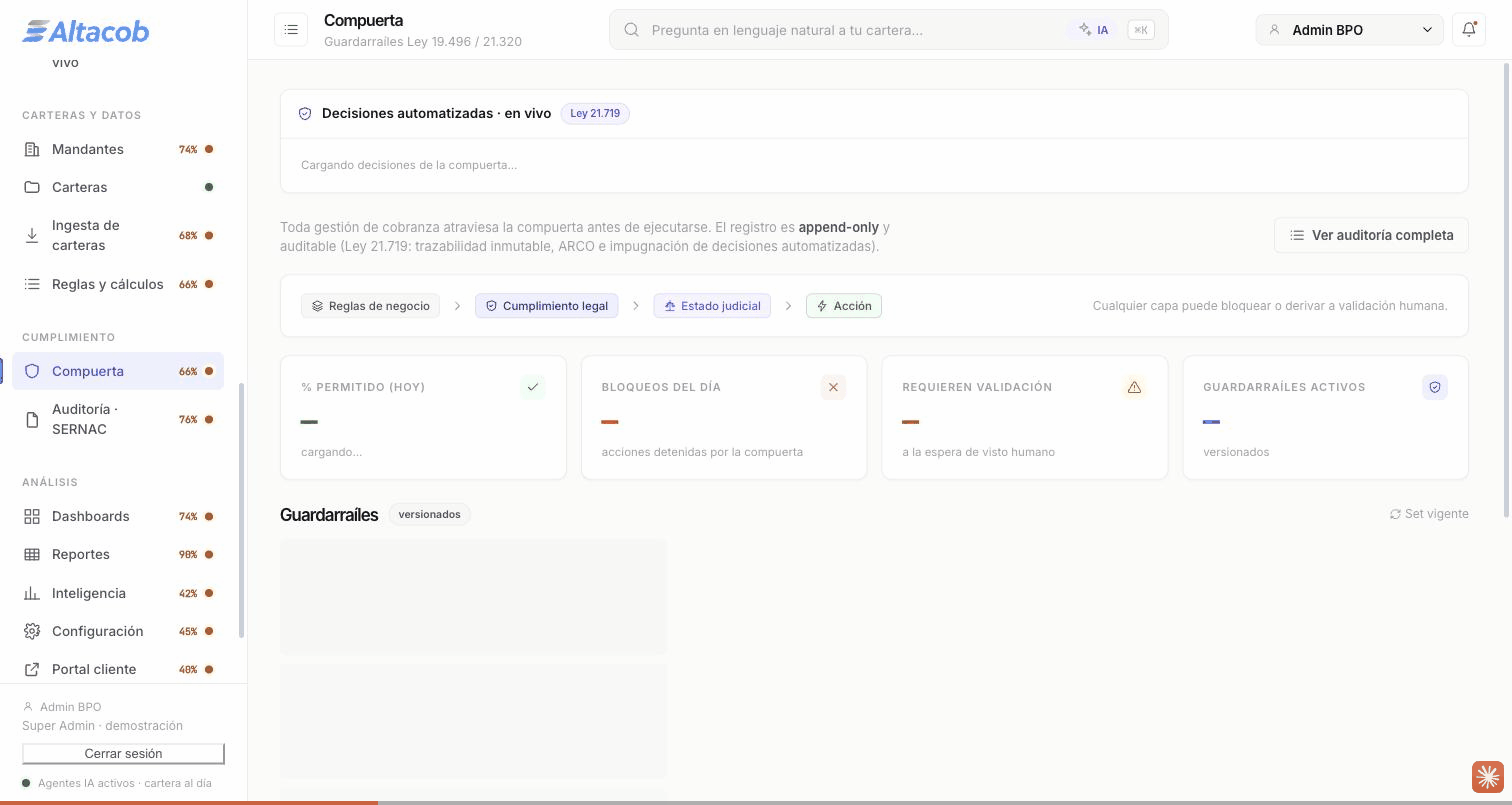The image size is (1512, 805).
Task: Click the Inteligencia bar chart icon
Action: click(x=32, y=593)
